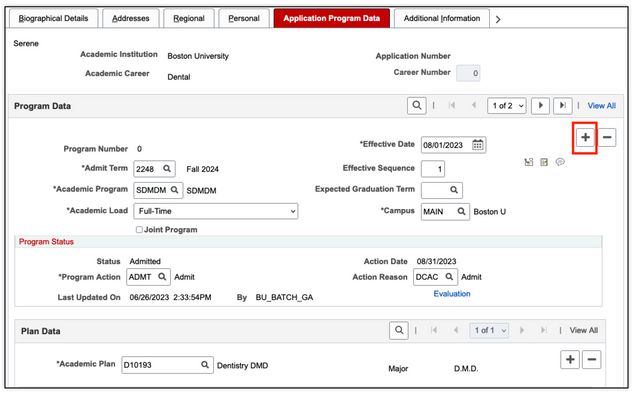Open the speech bubble comments icon
Image resolution: width=636 pixels, height=395 pixels.
click(560, 162)
